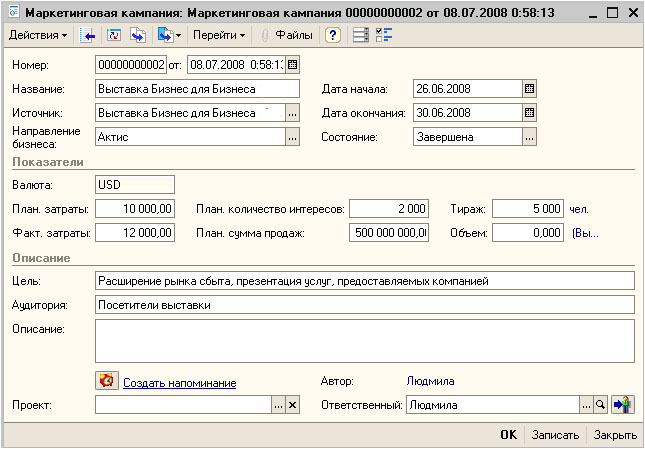This screenshot has width=645, height=449.
Task: Clear the Проект field with X button
Action: coord(292,405)
